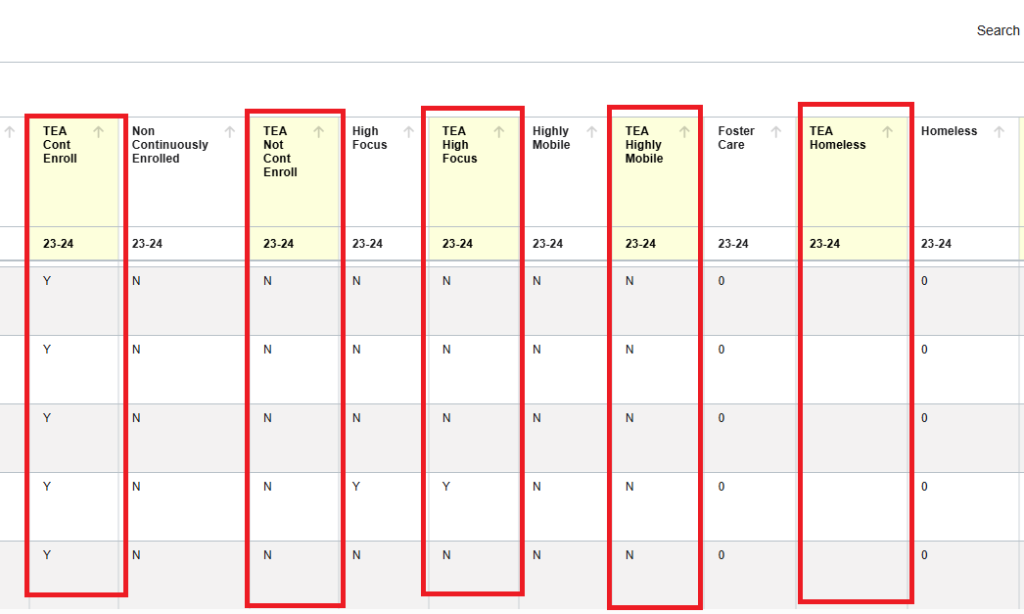Sort using TEA Not Cont Enroll arrow
Image resolution: width=1024 pixels, height=614 pixels.
pos(319,132)
